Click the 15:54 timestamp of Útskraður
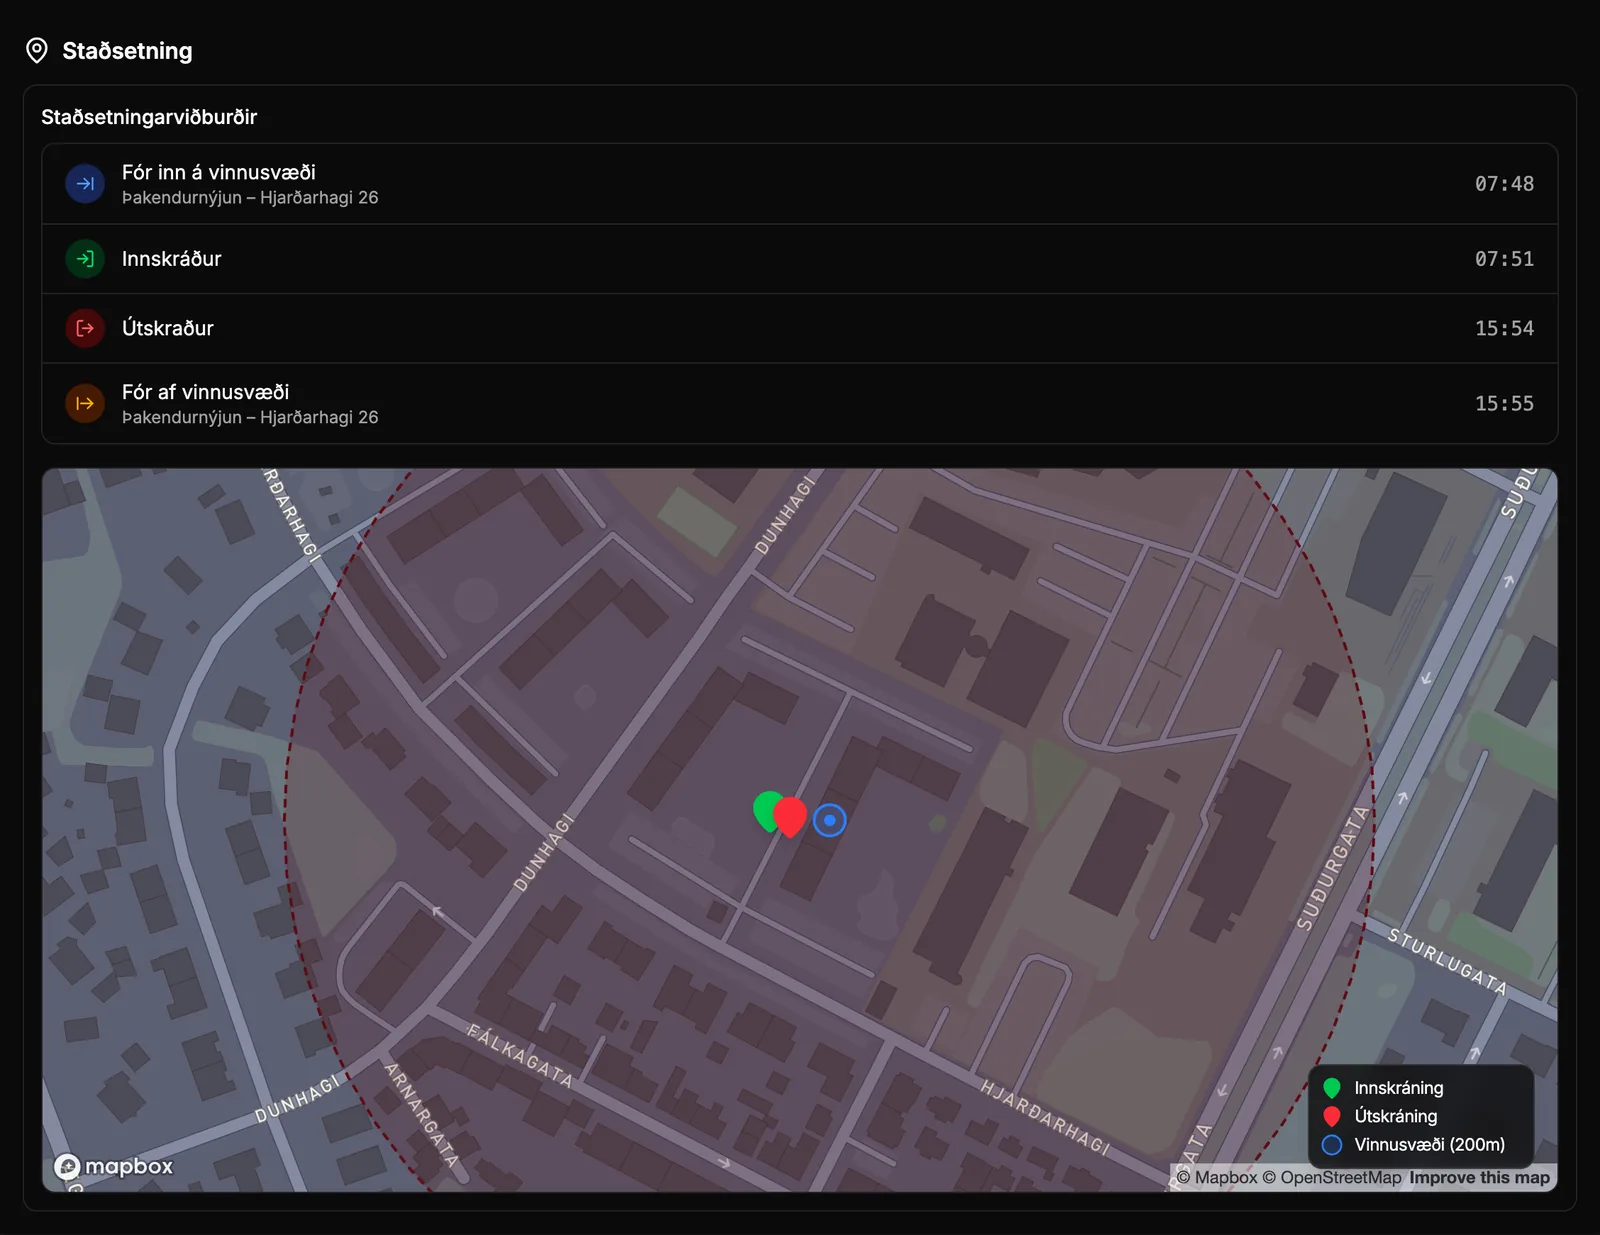Screen dimensions: 1600x1235 (1504, 328)
